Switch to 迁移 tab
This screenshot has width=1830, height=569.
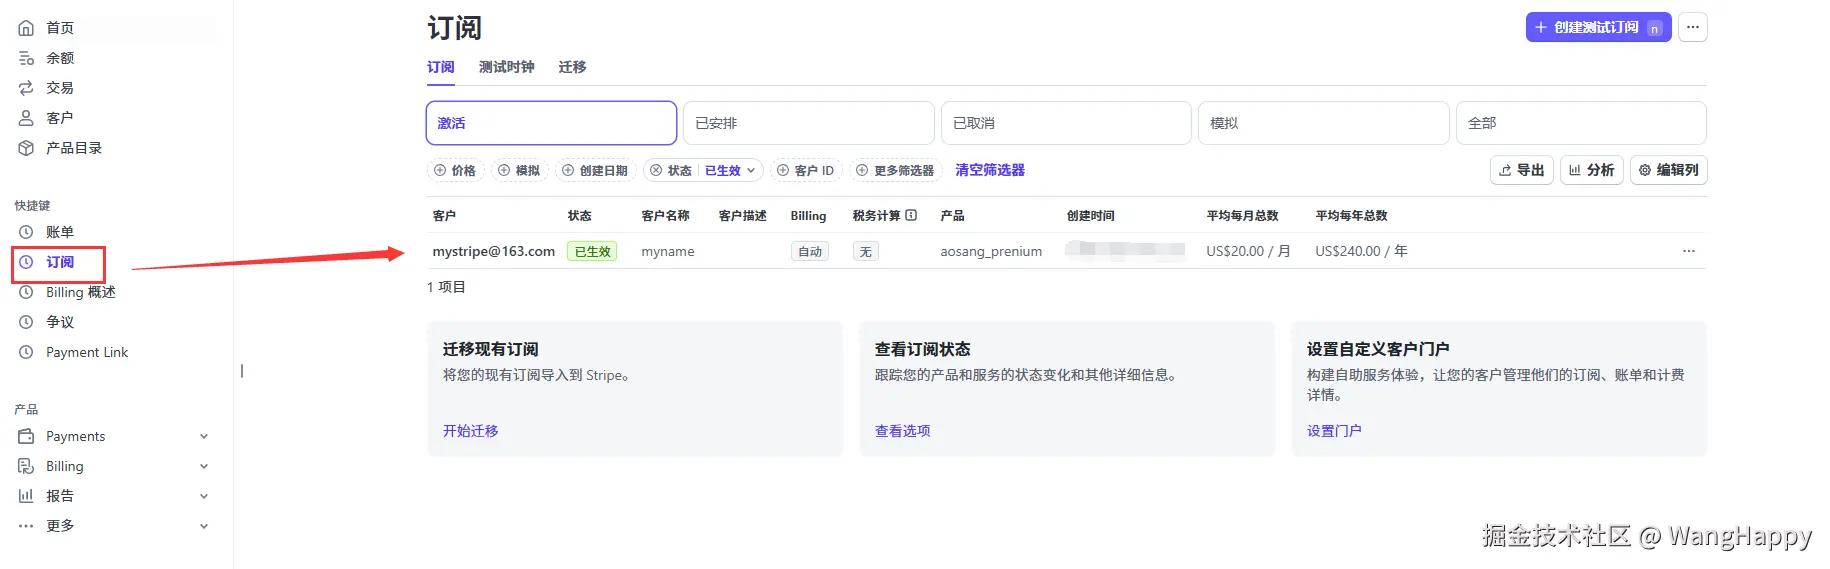pos(572,67)
